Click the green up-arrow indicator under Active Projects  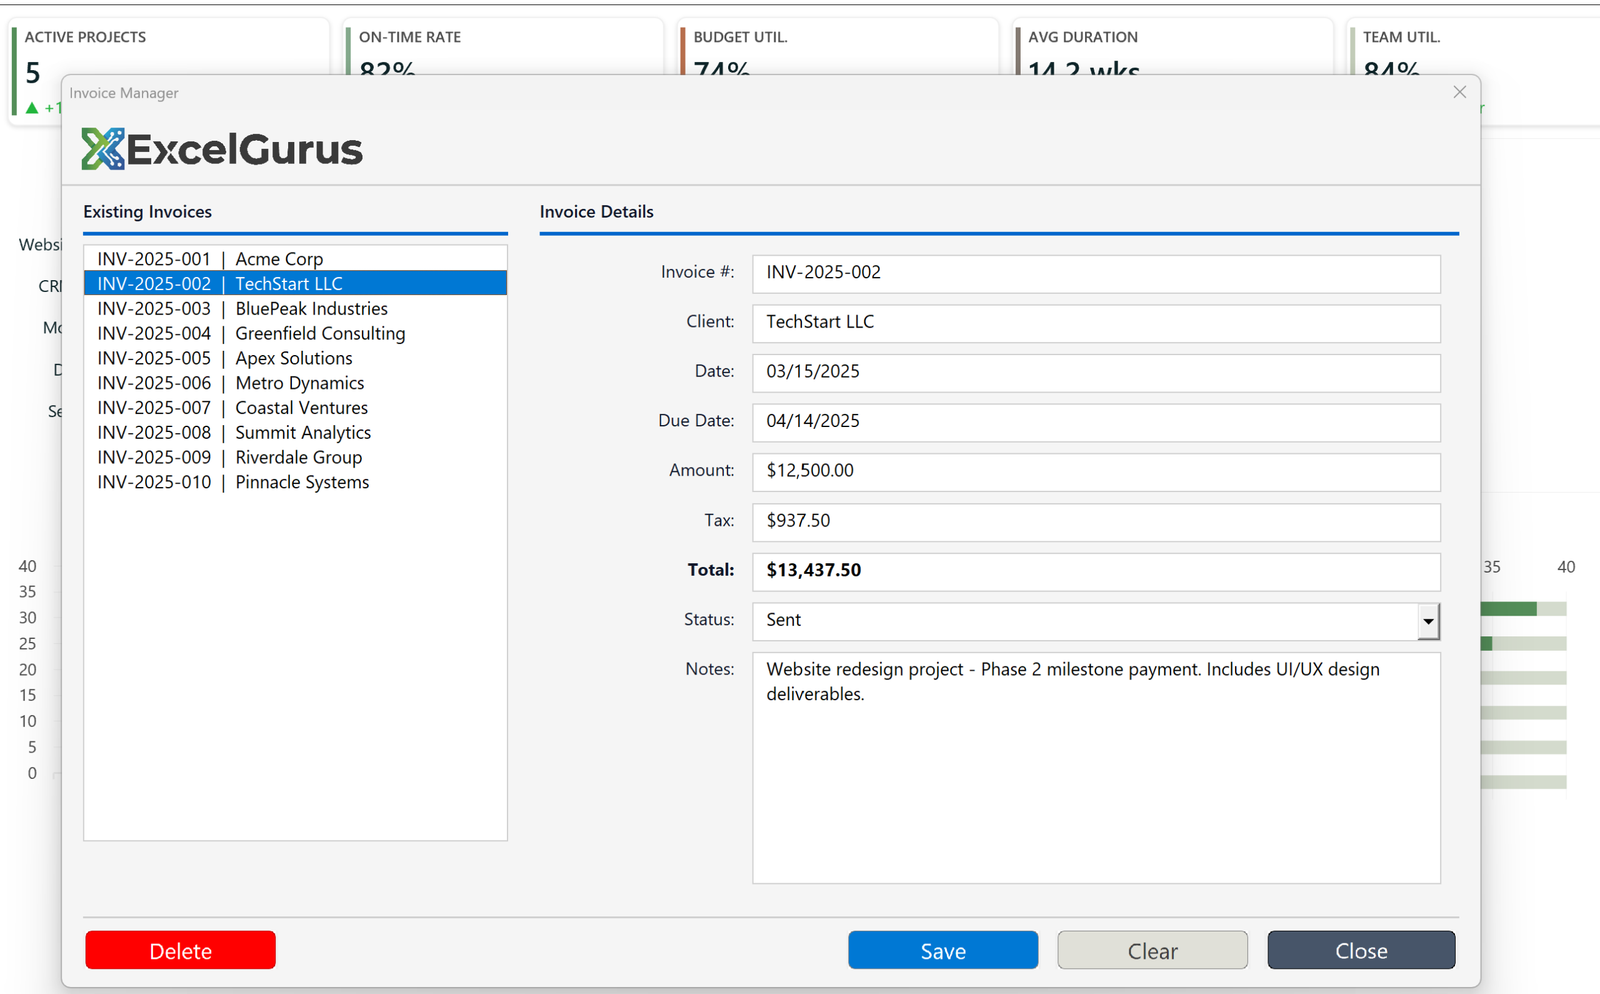(33, 108)
